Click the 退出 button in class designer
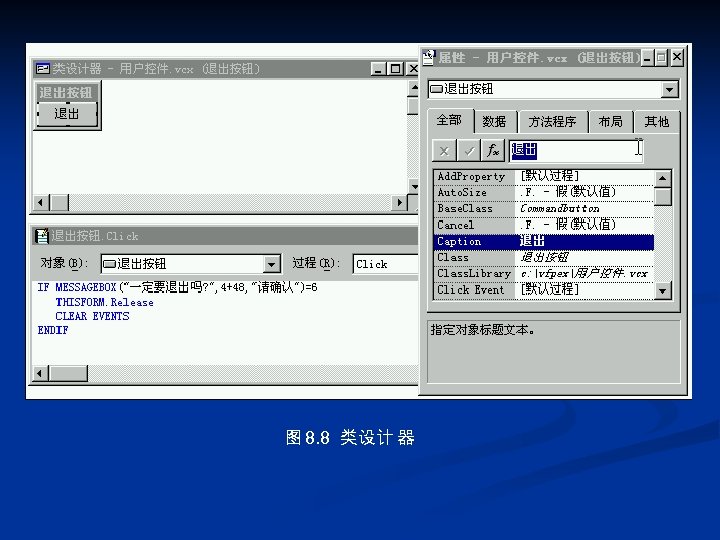Screen dimensions: 720x540 point(67,113)
